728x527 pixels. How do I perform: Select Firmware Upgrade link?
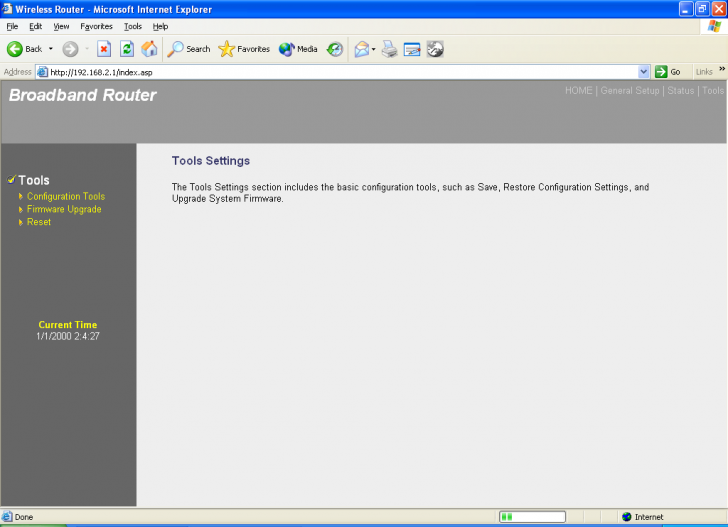click(x=64, y=209)
